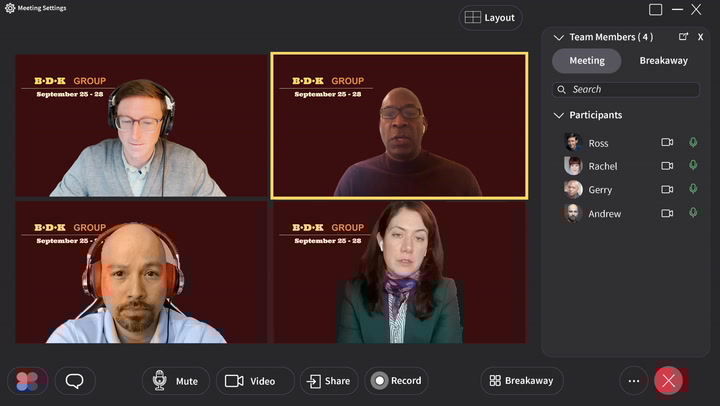Toggle Andrew's camera icon
The width and height of the screenshot is (720, 406).
[667, 213]
